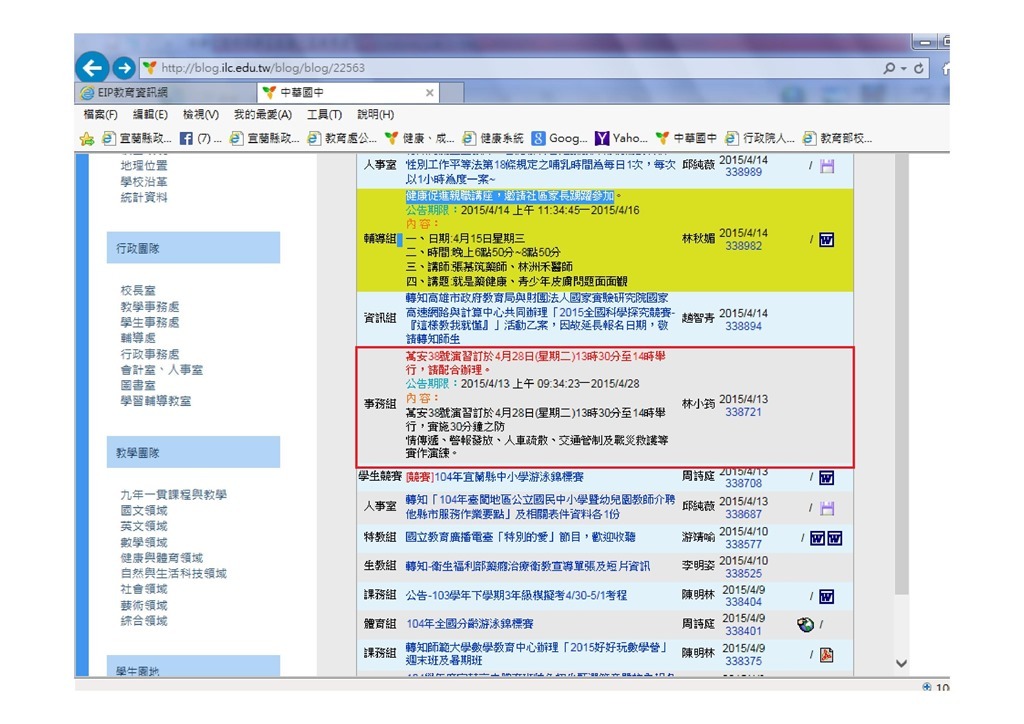Click the browser Forward arrow button
The height and width of the screenshot is (724, 1024).
click(123, 68)
